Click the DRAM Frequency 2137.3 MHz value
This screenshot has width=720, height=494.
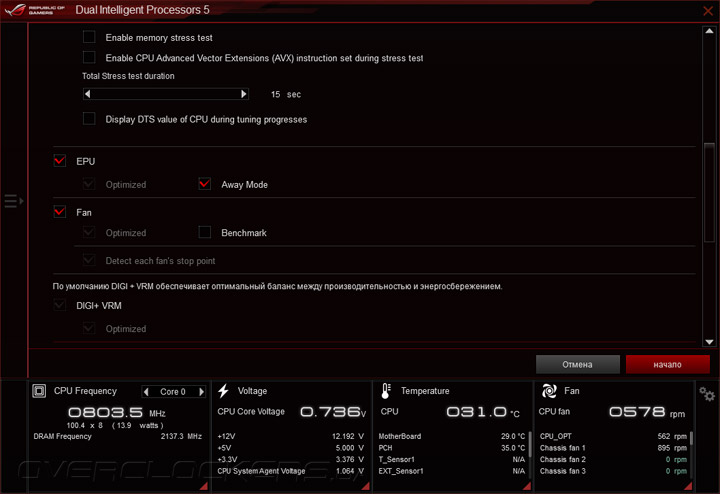click(181, 436)
